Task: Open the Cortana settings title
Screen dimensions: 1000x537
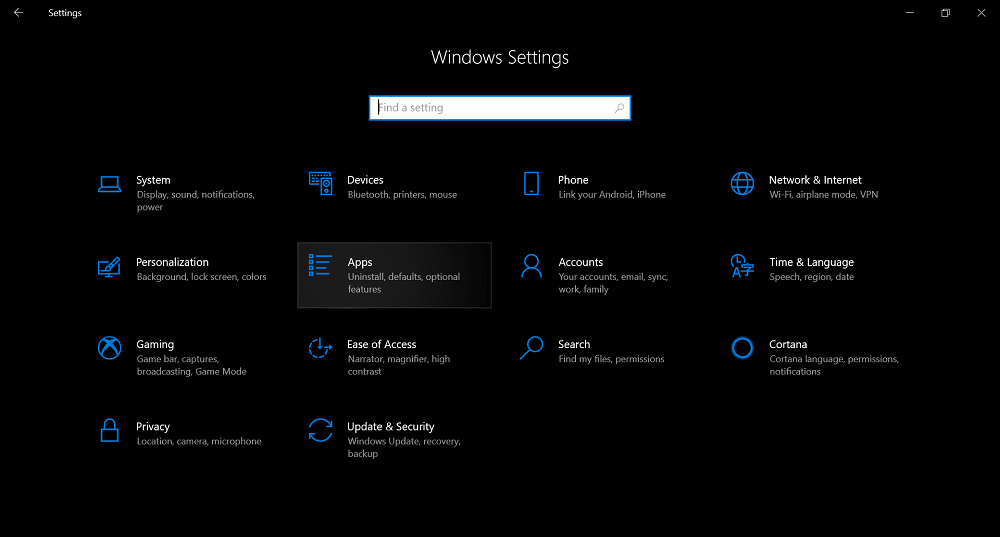Action: pyautogui.click(x=788, y=344)
